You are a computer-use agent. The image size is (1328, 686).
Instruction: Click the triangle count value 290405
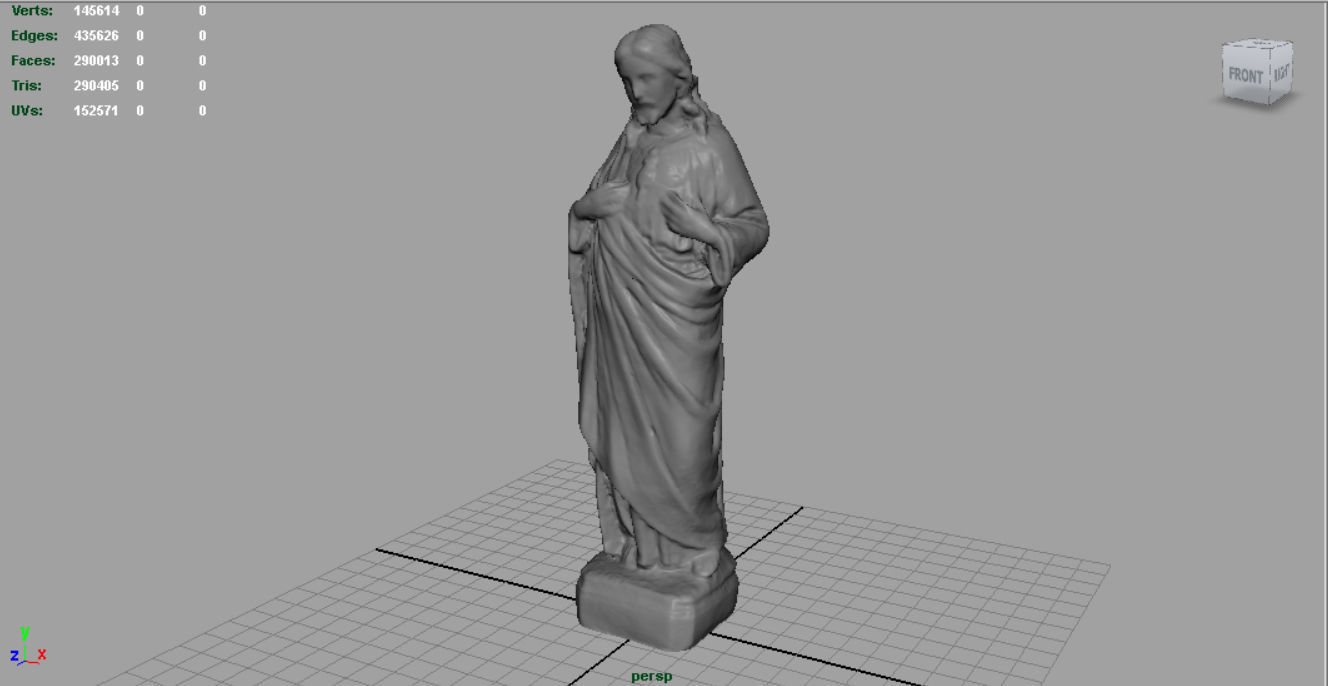tap(96, 86)
